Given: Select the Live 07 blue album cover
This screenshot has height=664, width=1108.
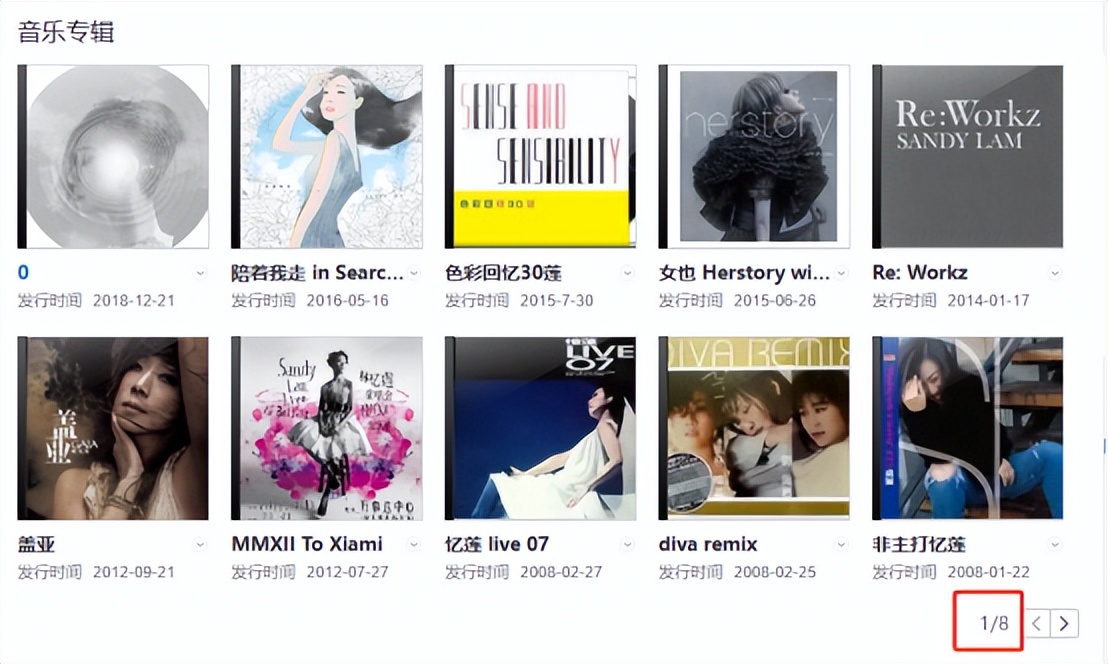Looking at the screenshot, I should (x=541, y=428).
